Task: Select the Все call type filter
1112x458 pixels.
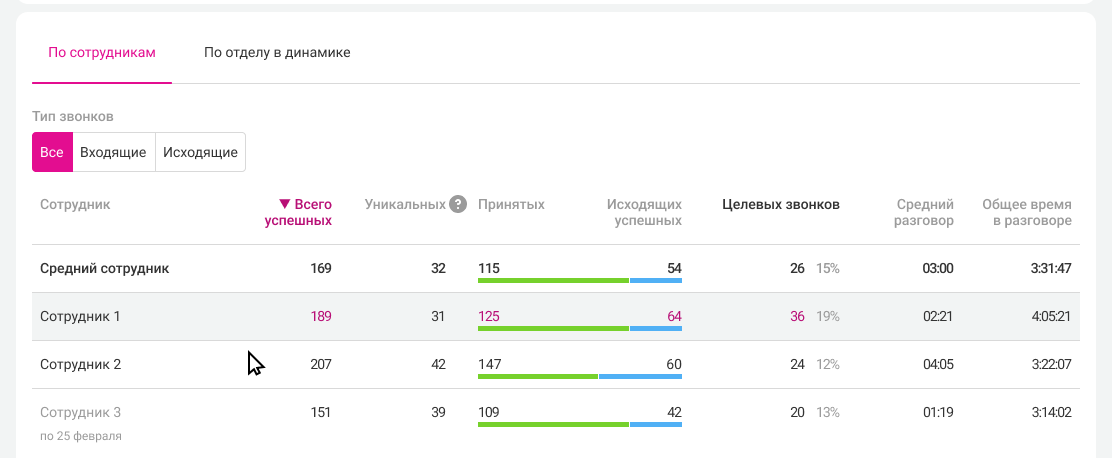Action: click(x=52, y=152)
